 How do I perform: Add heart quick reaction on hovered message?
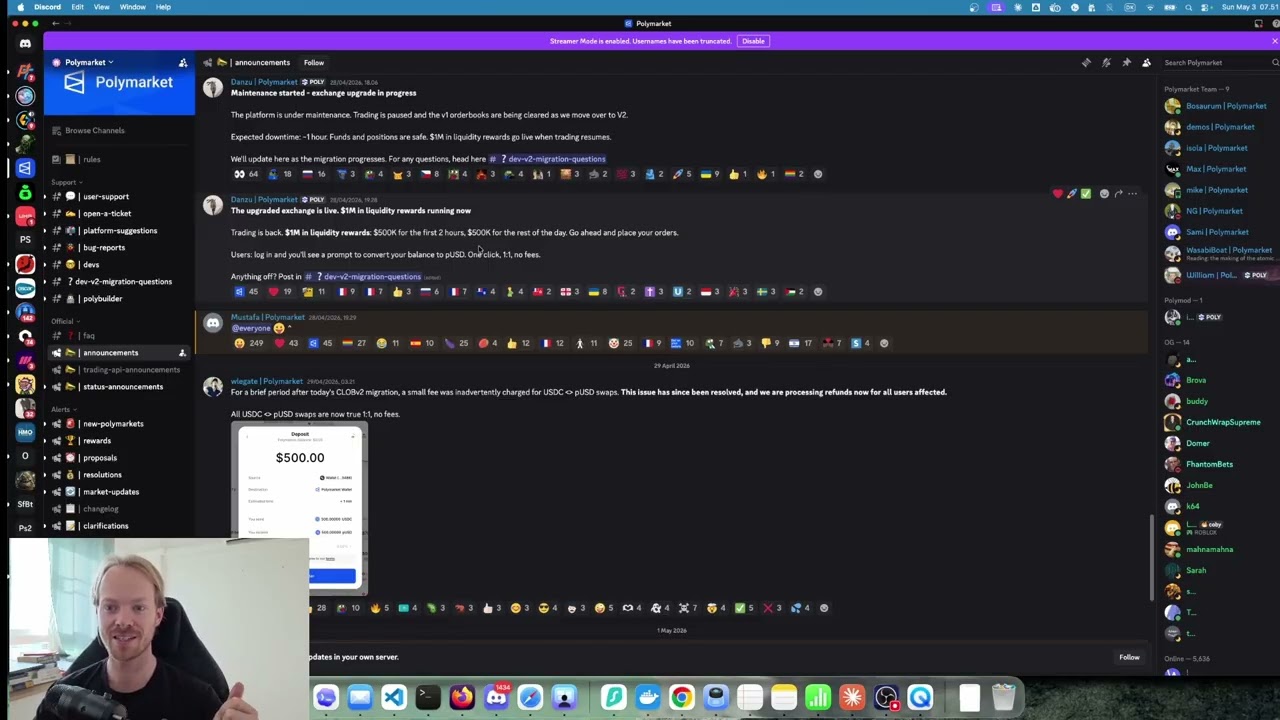point(1057,194)
